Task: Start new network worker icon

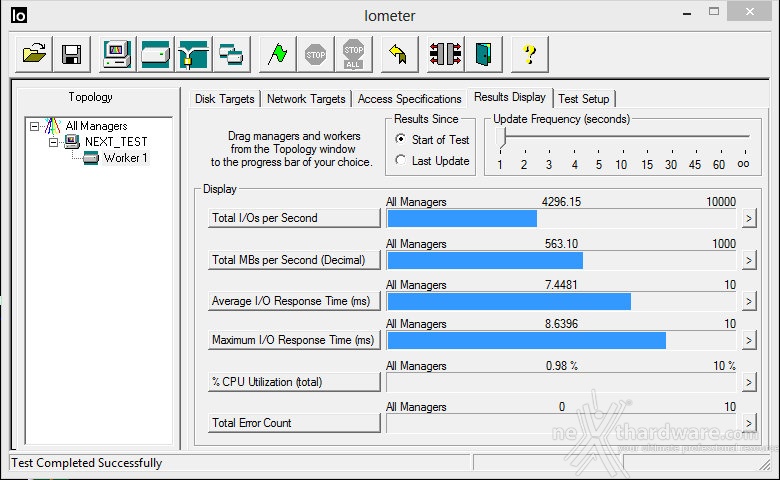Action: coord(193,54)
